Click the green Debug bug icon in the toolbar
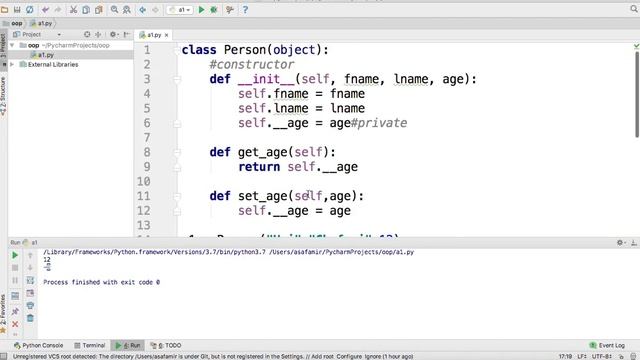Screen dimensions: 640x360 213,9
